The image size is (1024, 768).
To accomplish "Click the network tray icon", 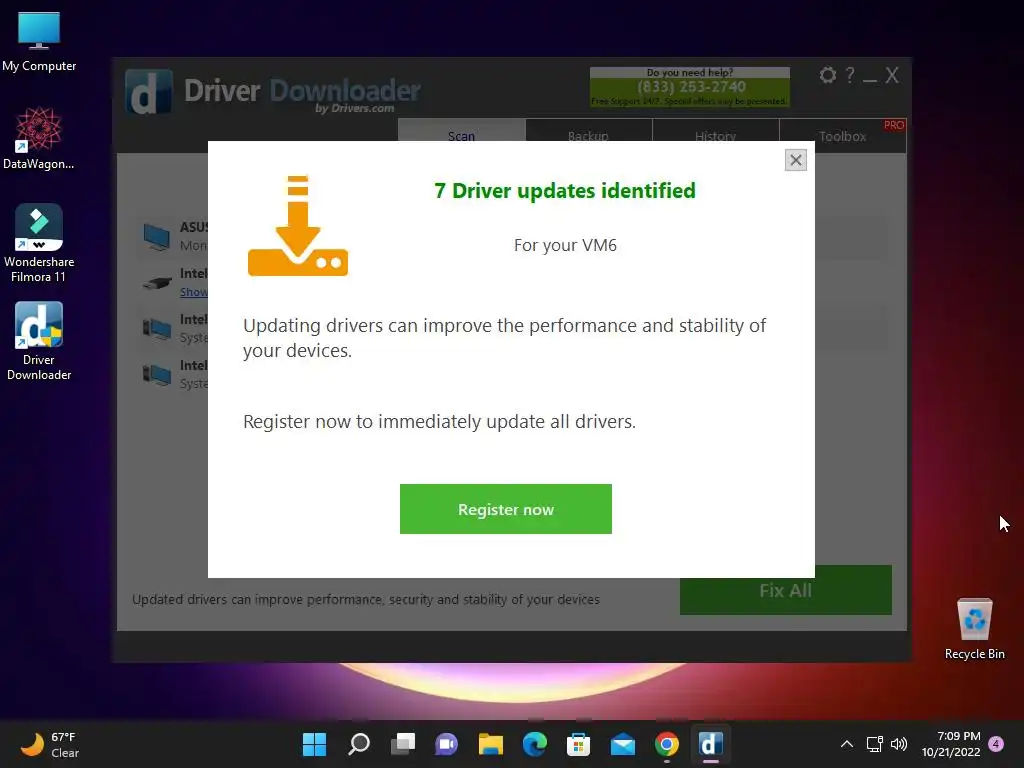I will click(x=874, y=744).
